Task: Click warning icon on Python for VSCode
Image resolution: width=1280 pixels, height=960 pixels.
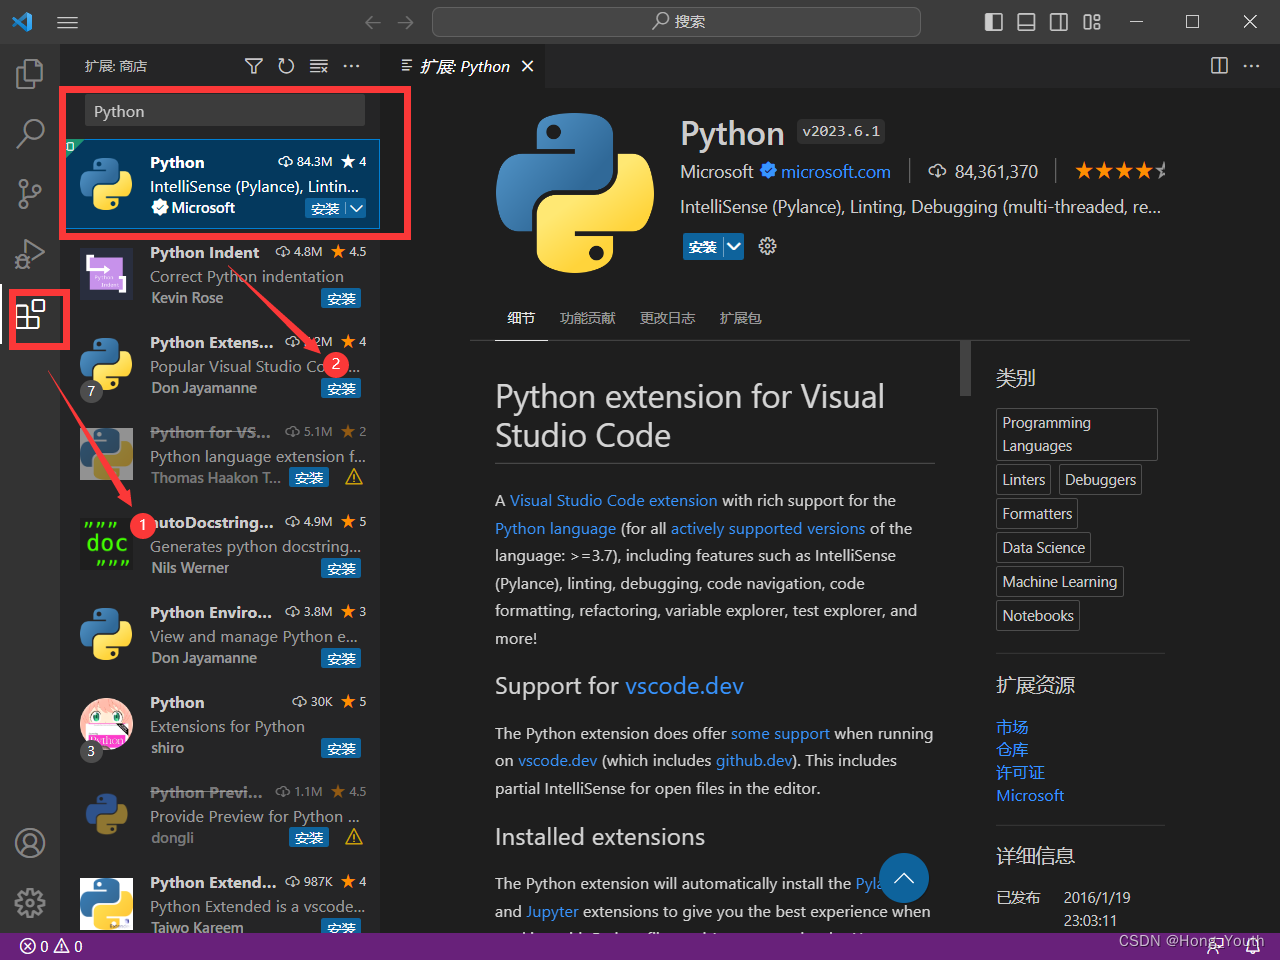Action: pyautogui.click(x=354, y=477)
